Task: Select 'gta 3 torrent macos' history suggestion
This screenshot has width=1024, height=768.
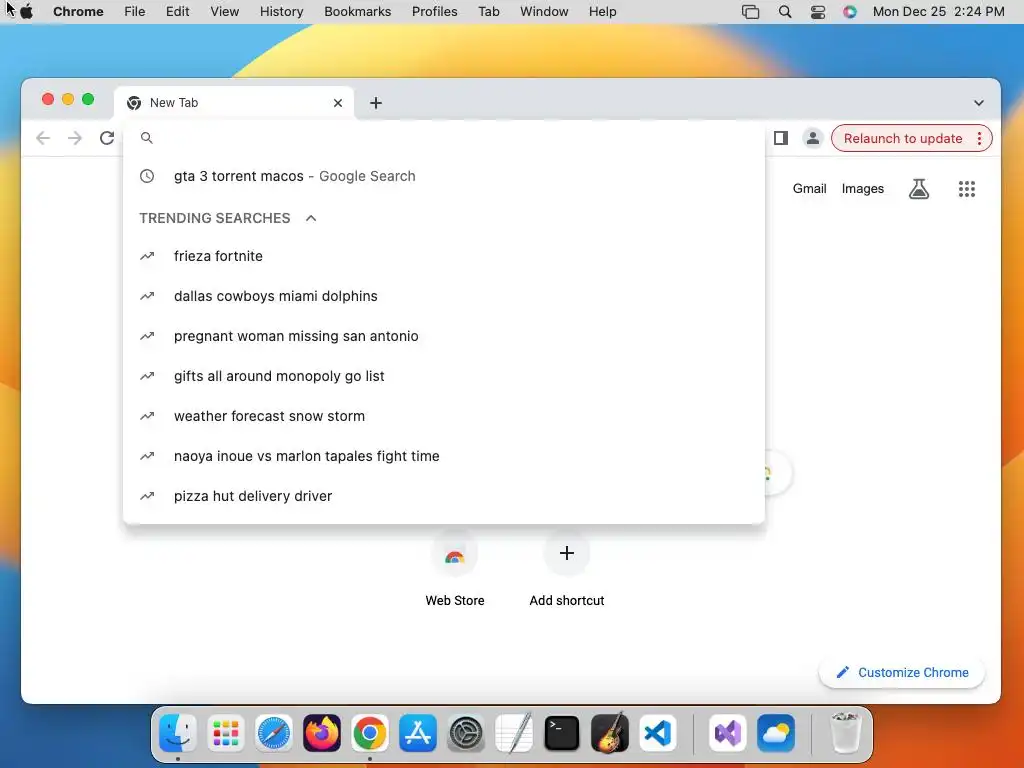Action: coord(444,176)
